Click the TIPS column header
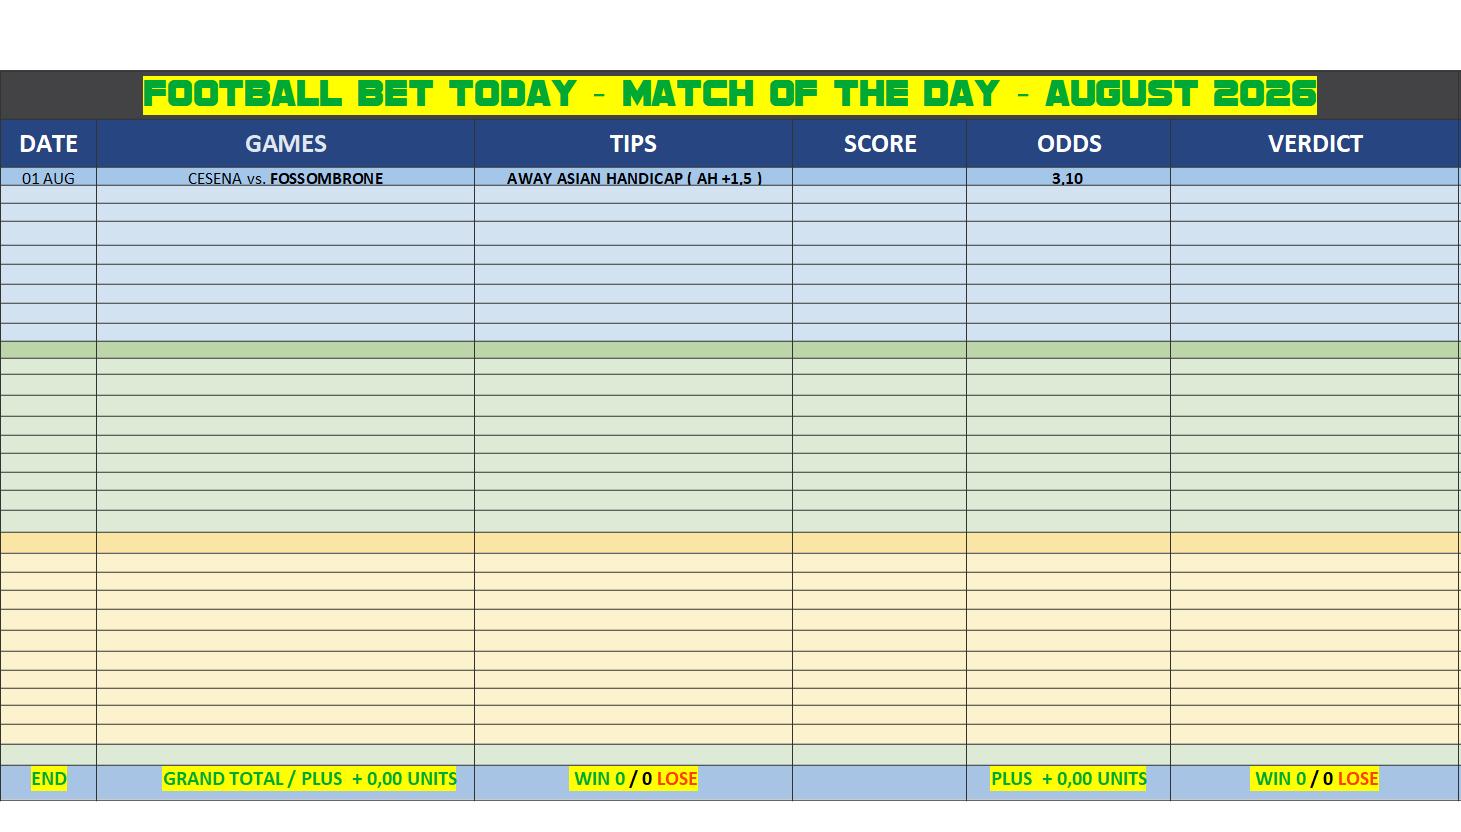Viewport: 1461px width, 832px height. [633, 144]
